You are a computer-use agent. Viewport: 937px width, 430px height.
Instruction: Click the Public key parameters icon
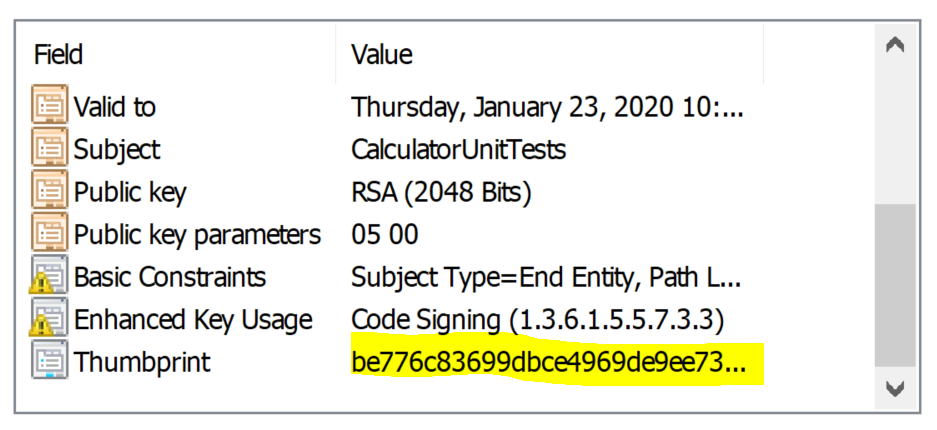[49, 234]
